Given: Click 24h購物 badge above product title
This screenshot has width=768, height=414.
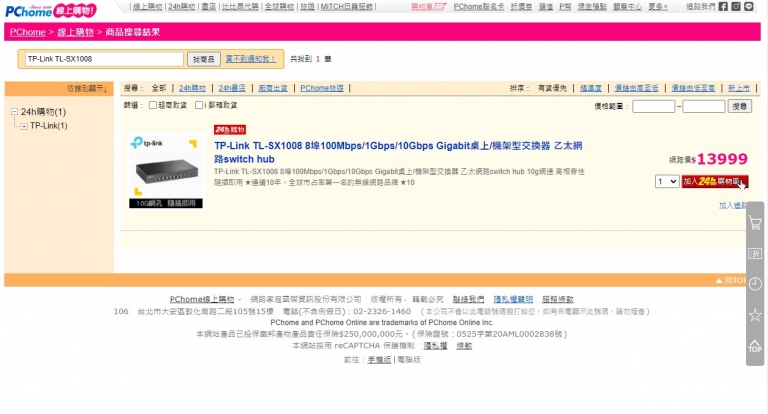Looking at the screenshot, I should click(230, 130).
